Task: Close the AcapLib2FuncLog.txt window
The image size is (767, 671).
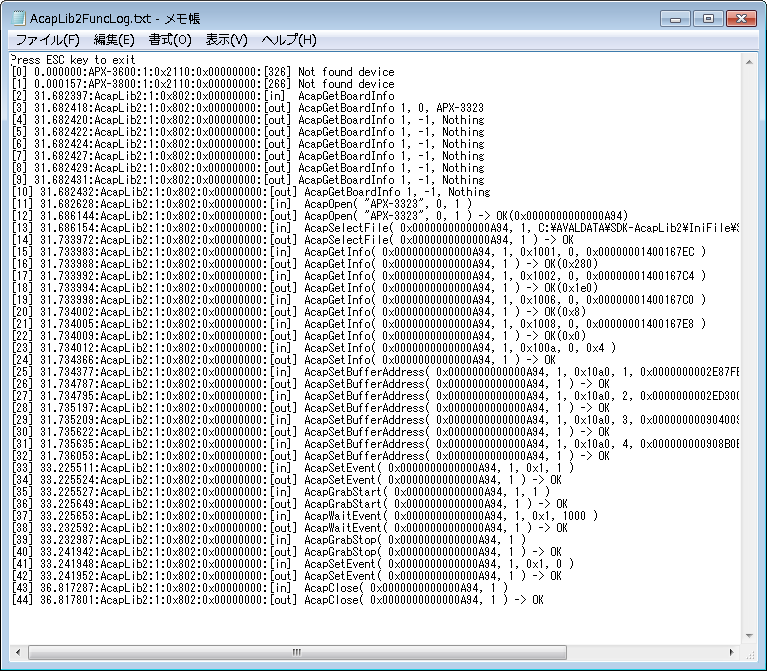Action: click(x=742, y=19)
